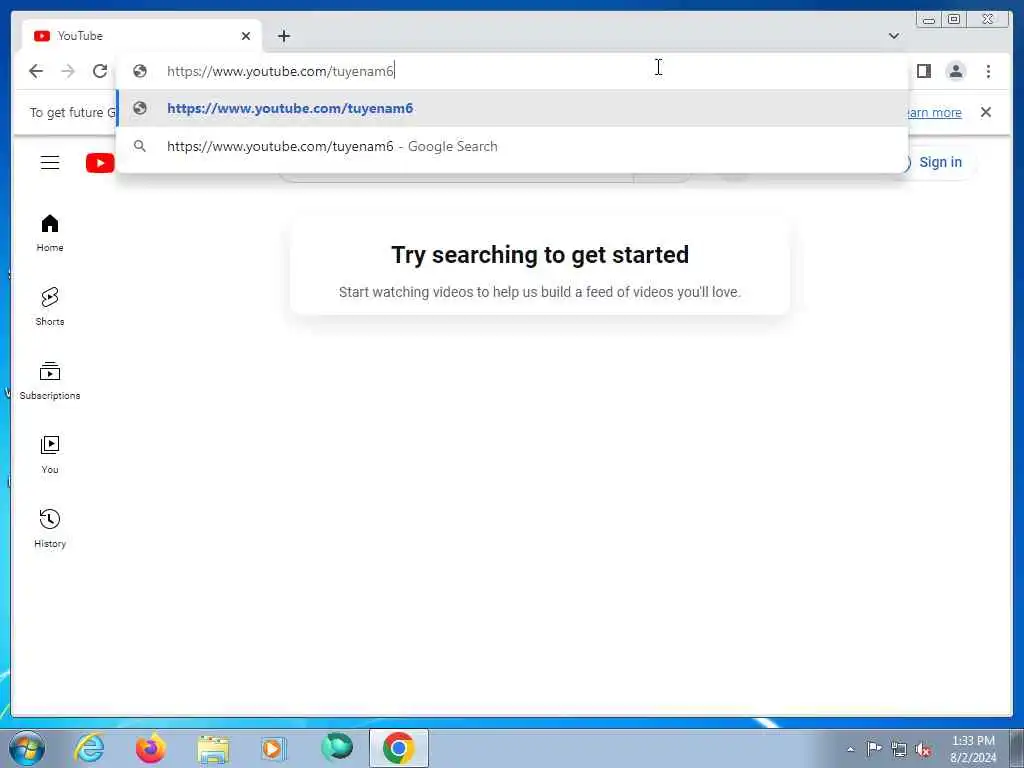Click the 'Try searching to get started' heading
1024x768 pixels.
540,255
